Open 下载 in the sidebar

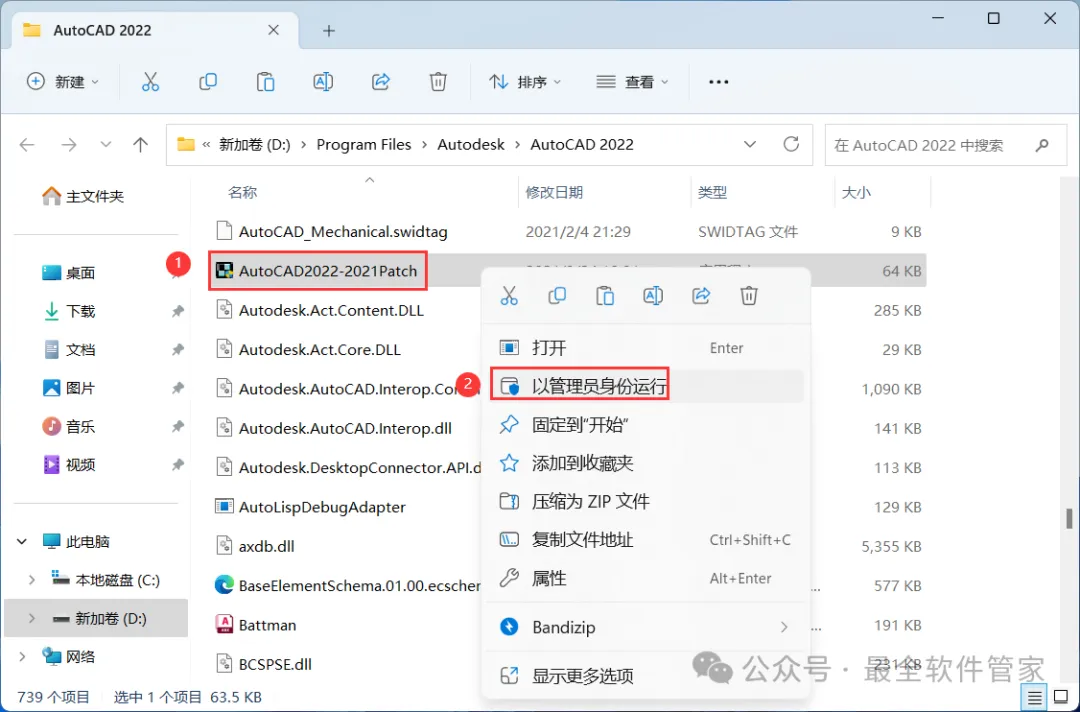click(x=69, y=311)
